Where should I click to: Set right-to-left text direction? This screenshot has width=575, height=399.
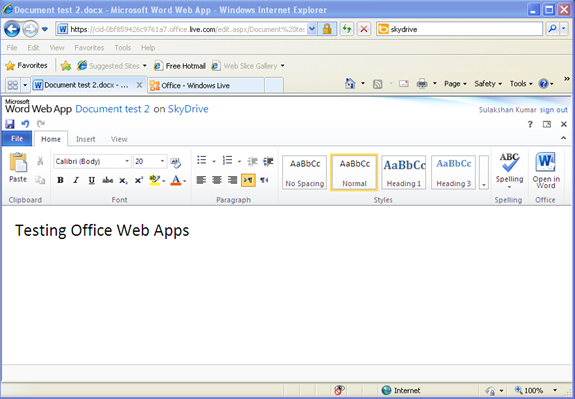coord(264,180)
